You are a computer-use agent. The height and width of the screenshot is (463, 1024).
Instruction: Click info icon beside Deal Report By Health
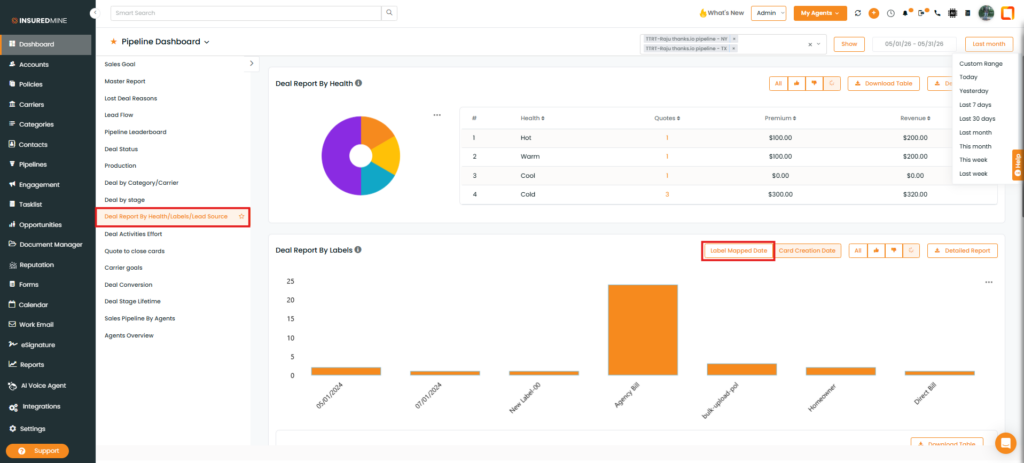359,84
